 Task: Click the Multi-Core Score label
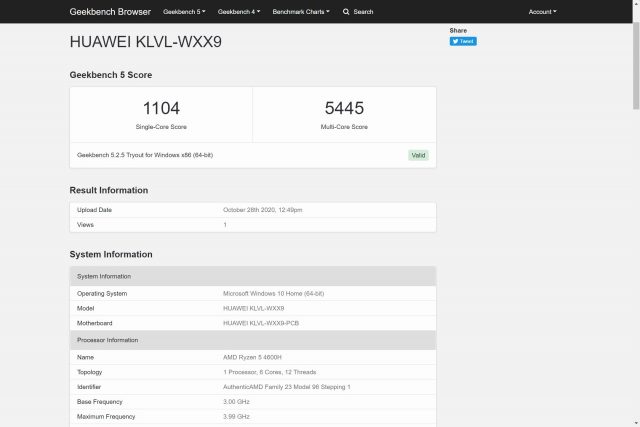click(x=344, y=127)
